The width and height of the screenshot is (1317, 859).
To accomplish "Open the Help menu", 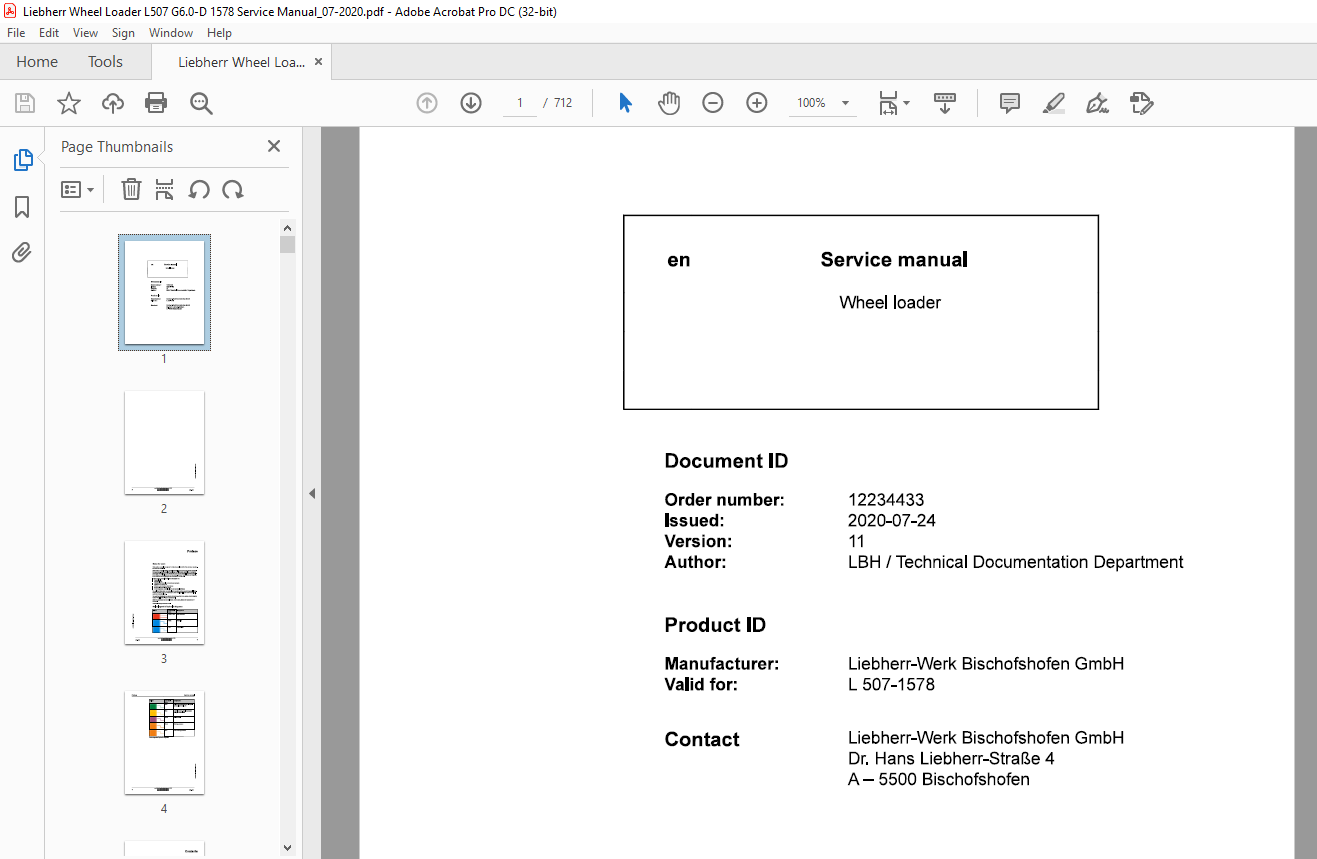I will [x=219, y=33].
